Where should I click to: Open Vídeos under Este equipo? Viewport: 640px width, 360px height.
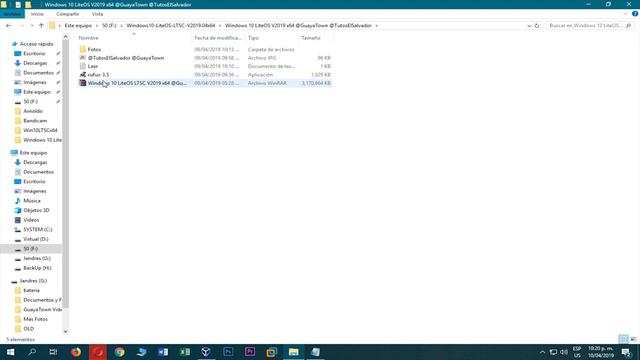point(31,220)
